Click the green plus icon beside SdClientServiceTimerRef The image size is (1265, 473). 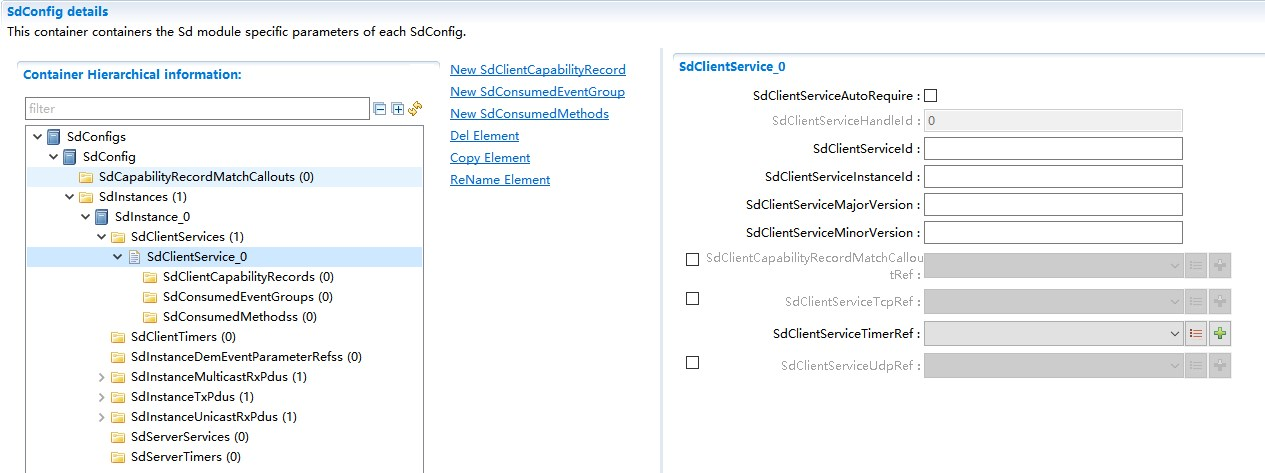click(x=1219, y=334)
